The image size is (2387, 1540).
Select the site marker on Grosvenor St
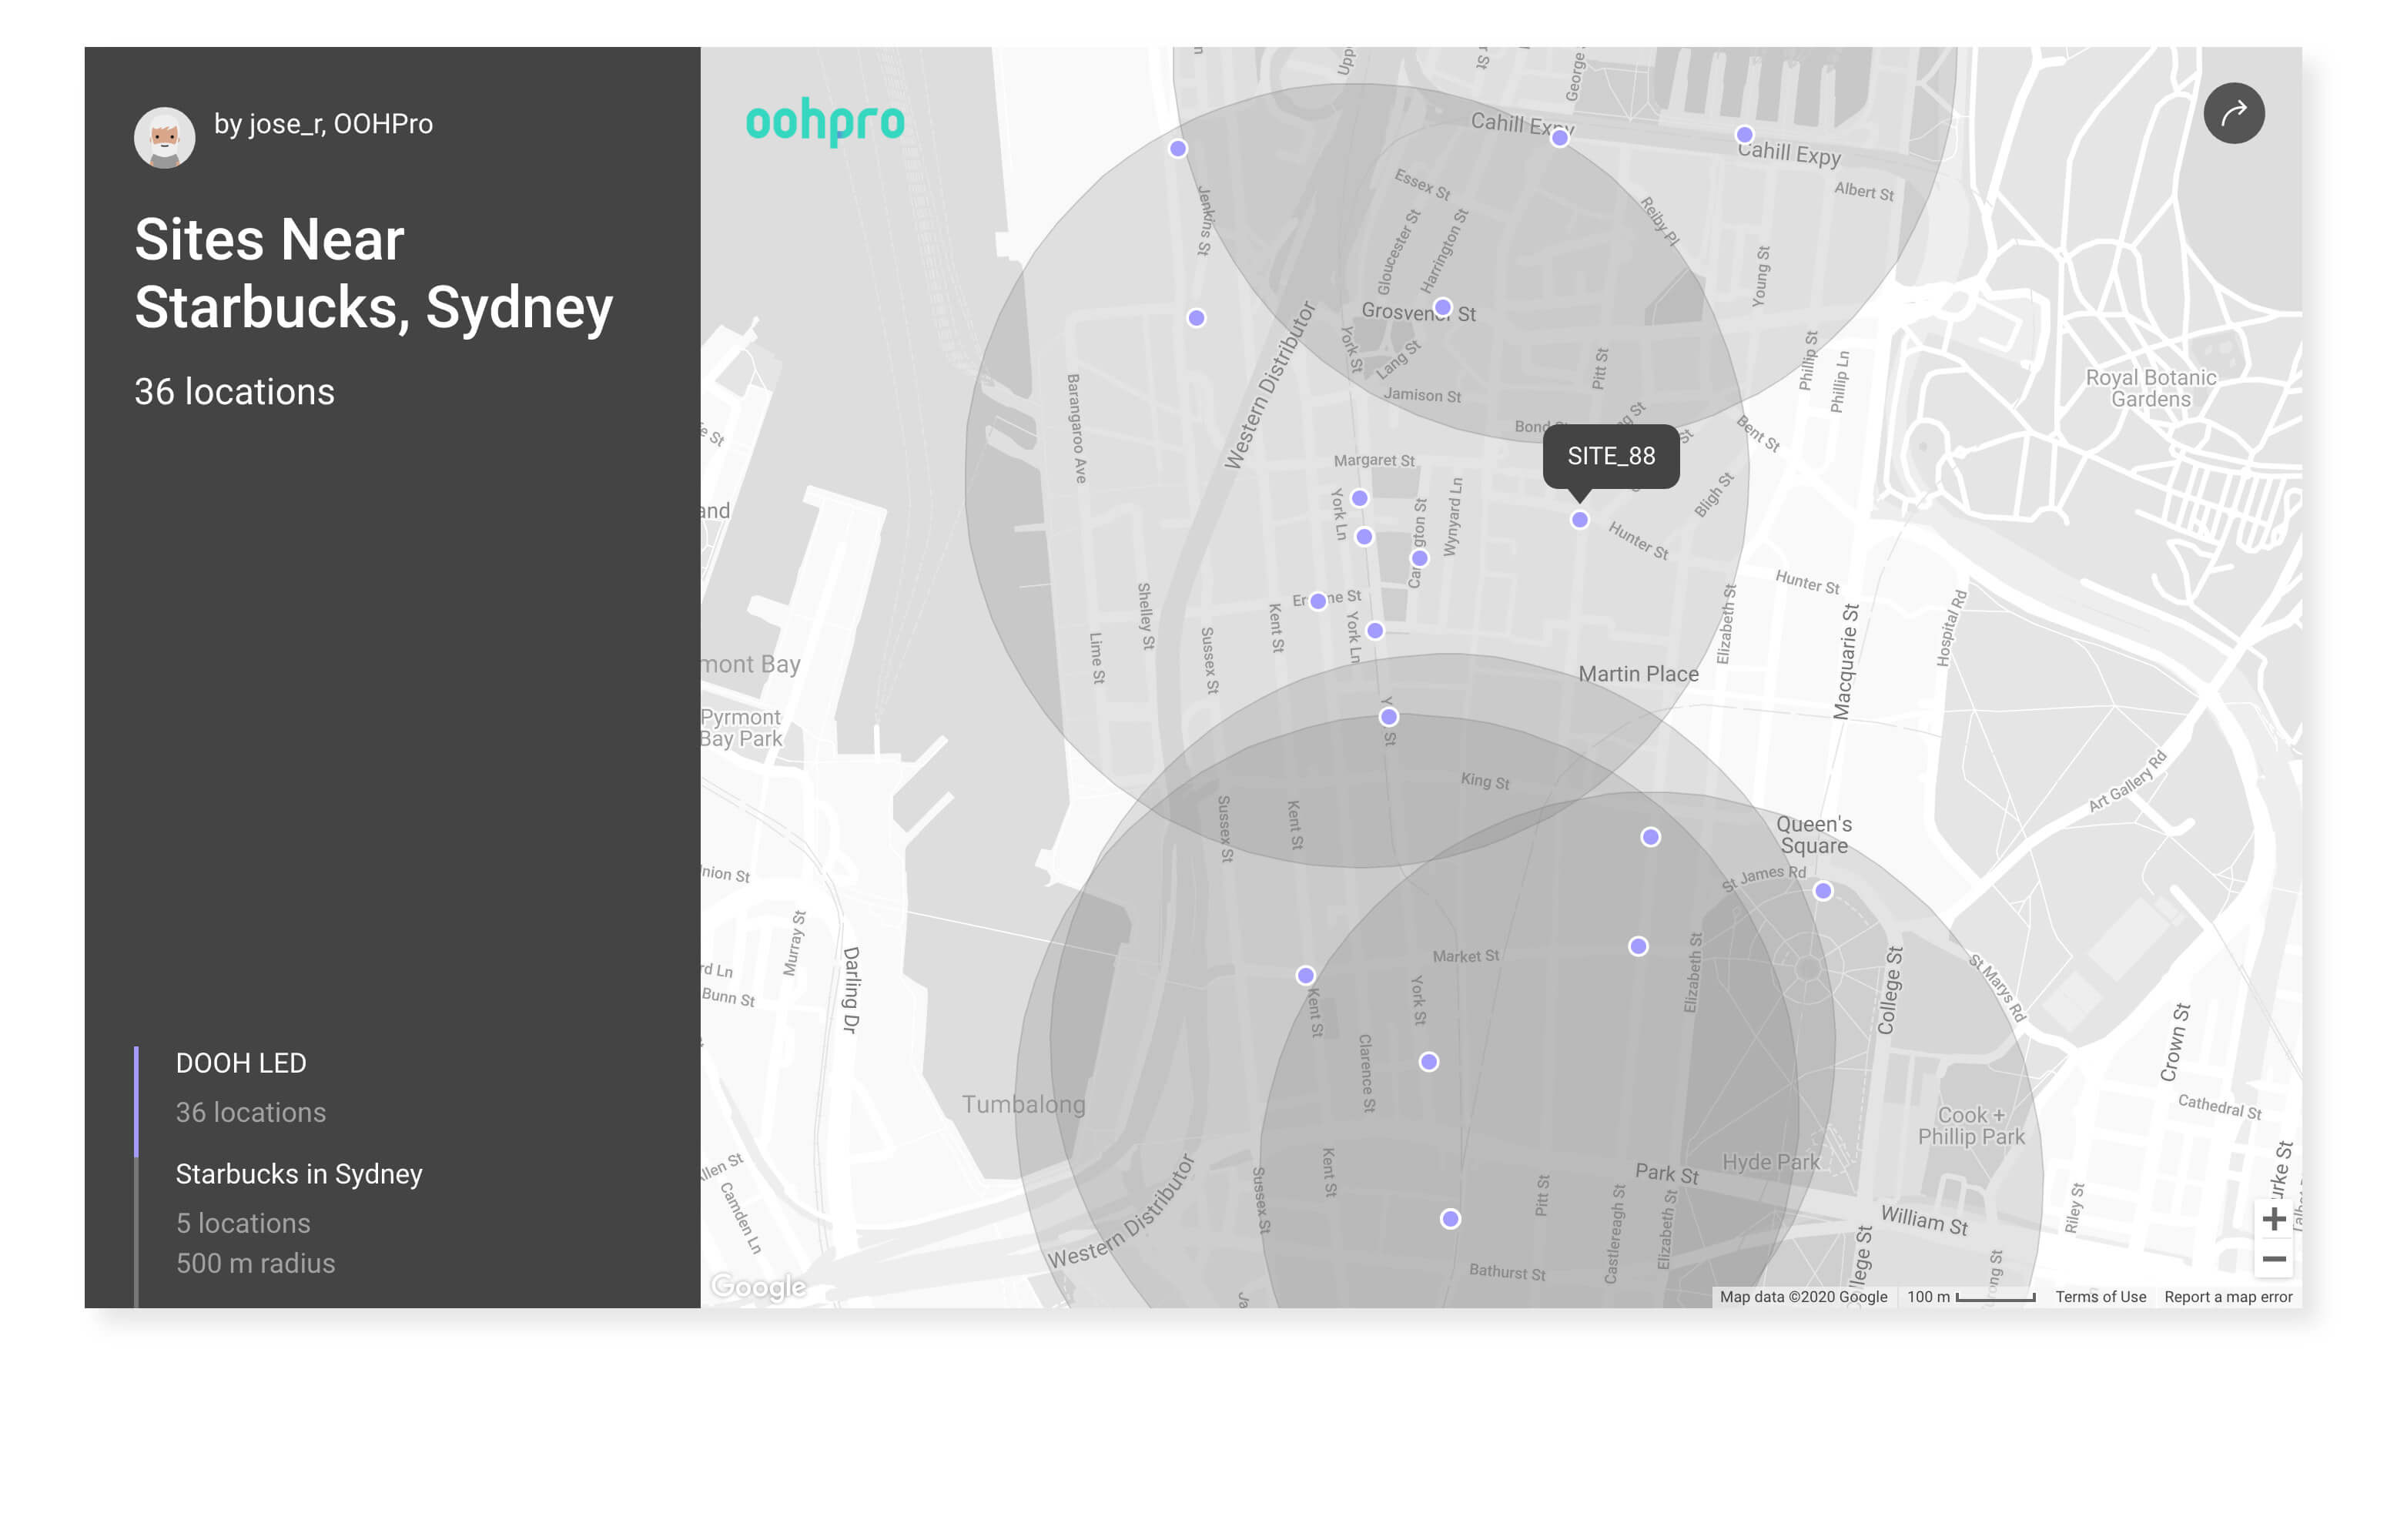(x=1442, y=307)
